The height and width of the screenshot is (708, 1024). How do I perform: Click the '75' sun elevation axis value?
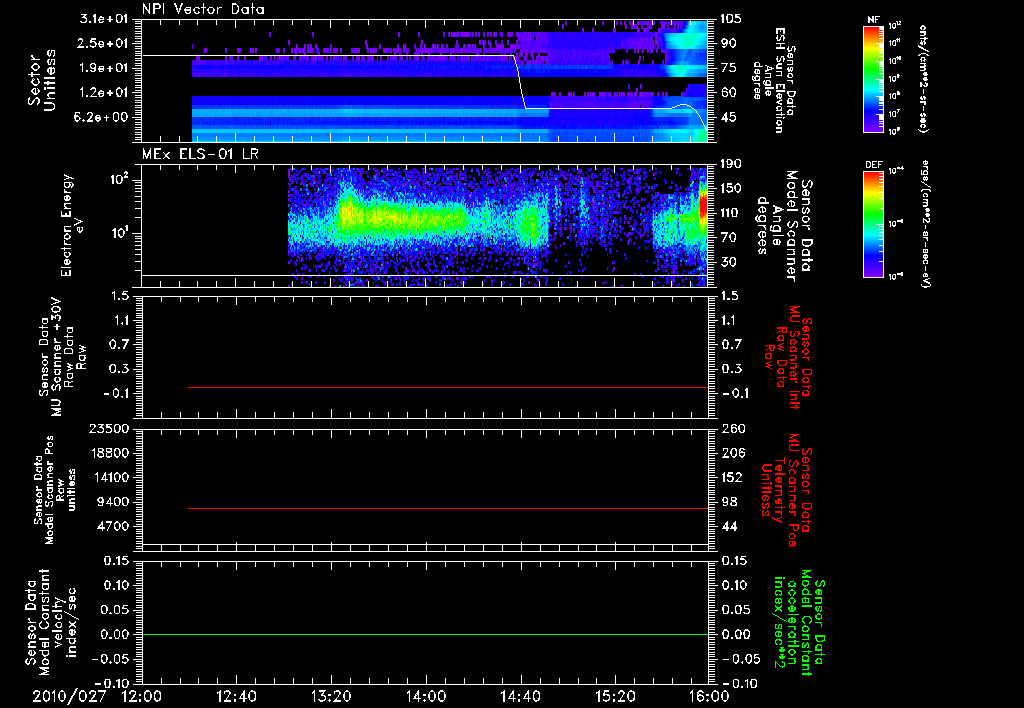tap(728, 68)
